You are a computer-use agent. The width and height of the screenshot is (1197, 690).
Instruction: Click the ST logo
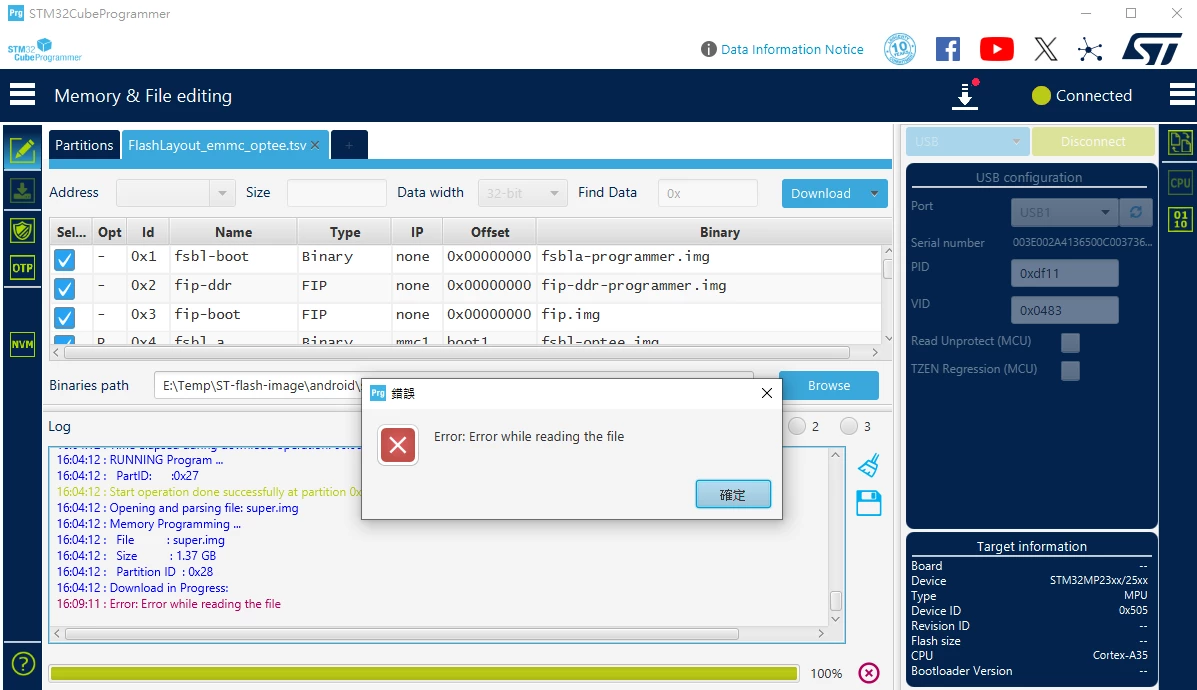click(1152, 49)
